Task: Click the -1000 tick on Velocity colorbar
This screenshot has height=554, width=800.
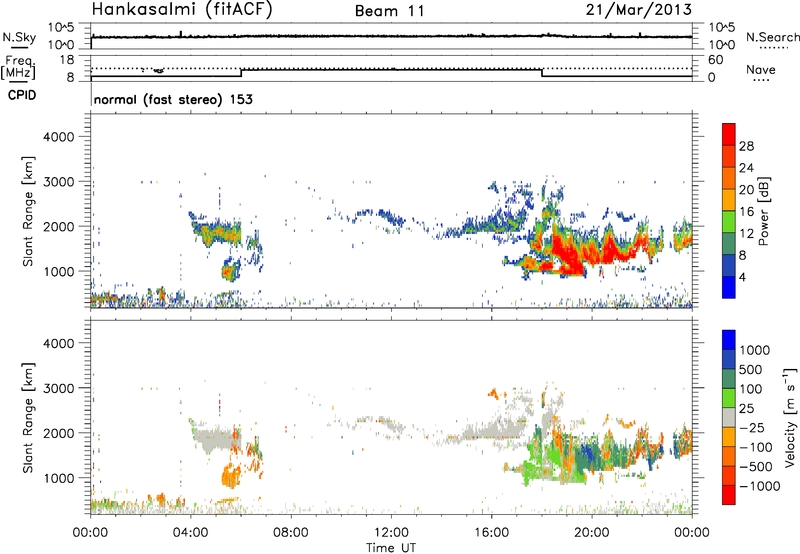Action: pyautogui.click(x=759, y=486)
